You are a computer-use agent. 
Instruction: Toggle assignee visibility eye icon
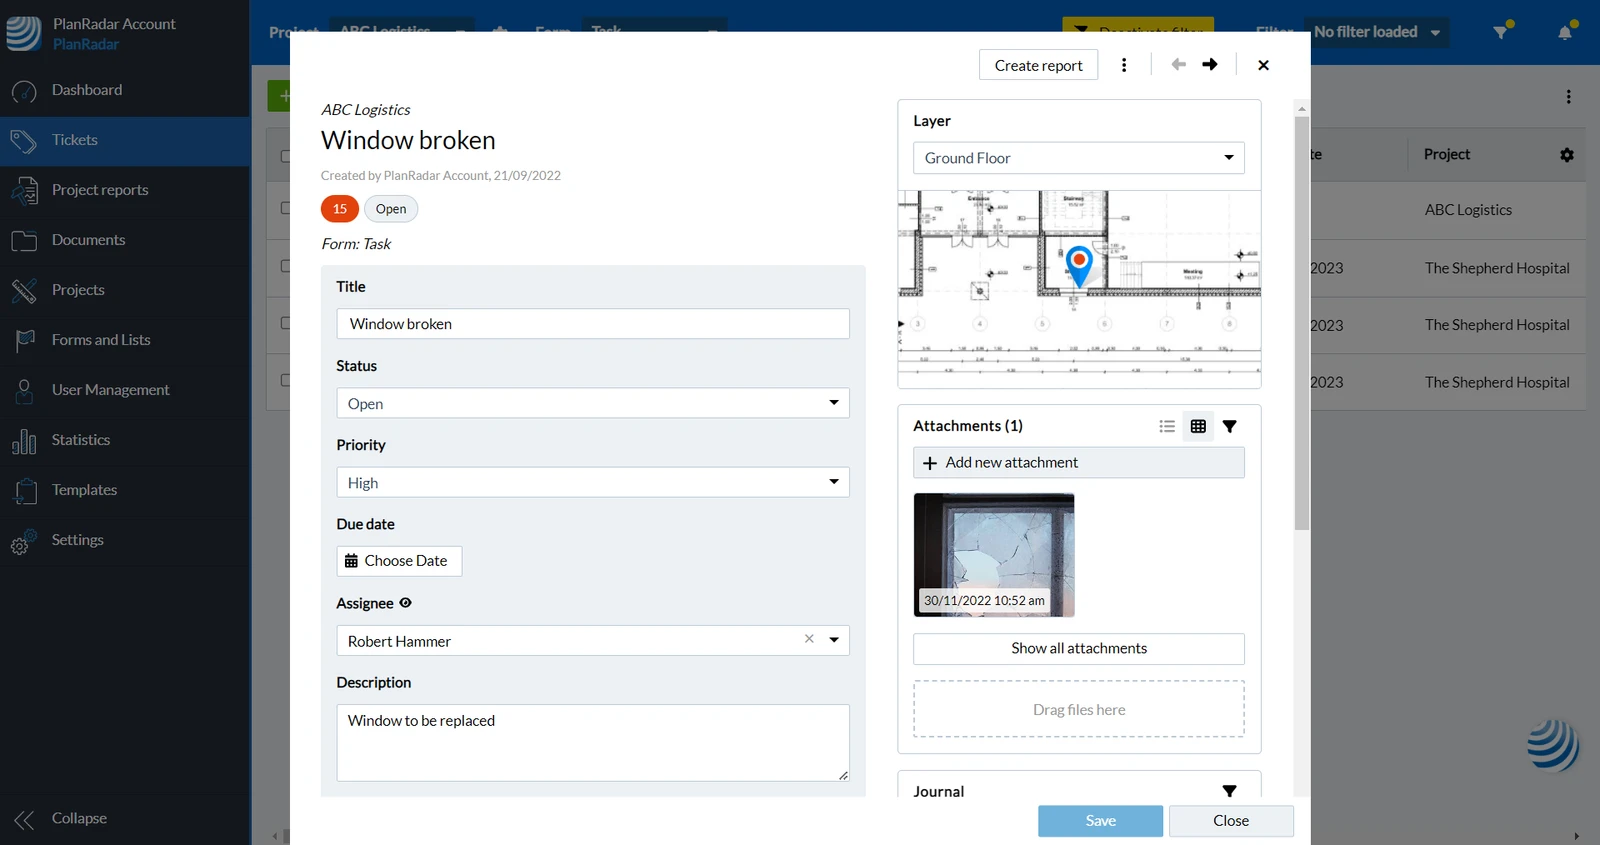[405, 603]
